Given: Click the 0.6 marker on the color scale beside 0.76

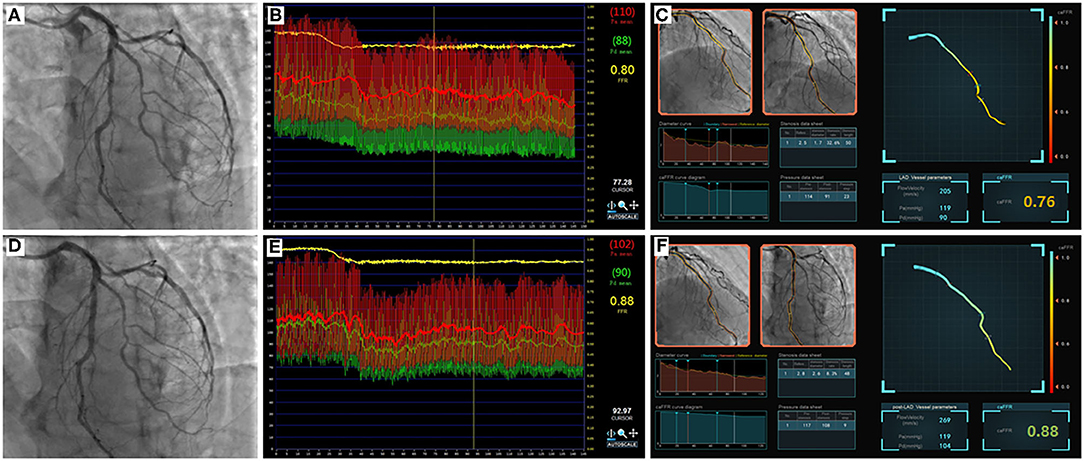Looking at the screenshot, I should [x=1063, y=113].
